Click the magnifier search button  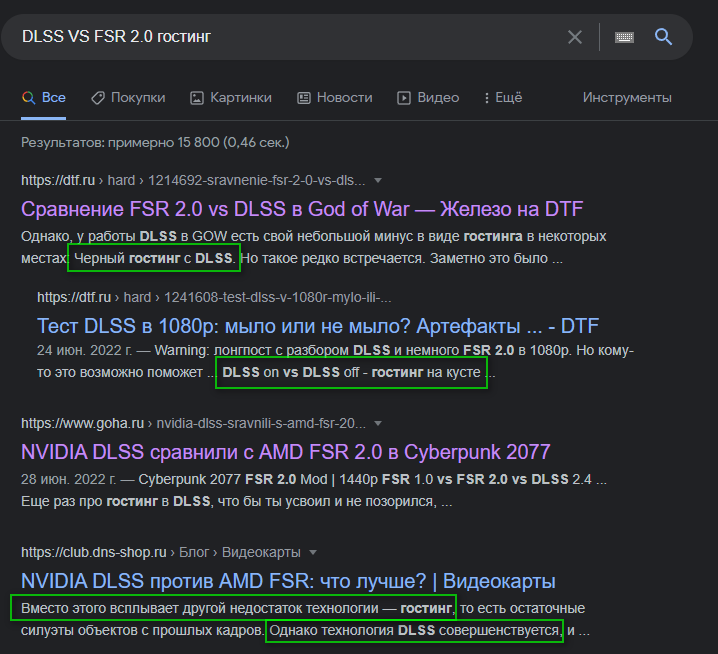tap(663, 37)
